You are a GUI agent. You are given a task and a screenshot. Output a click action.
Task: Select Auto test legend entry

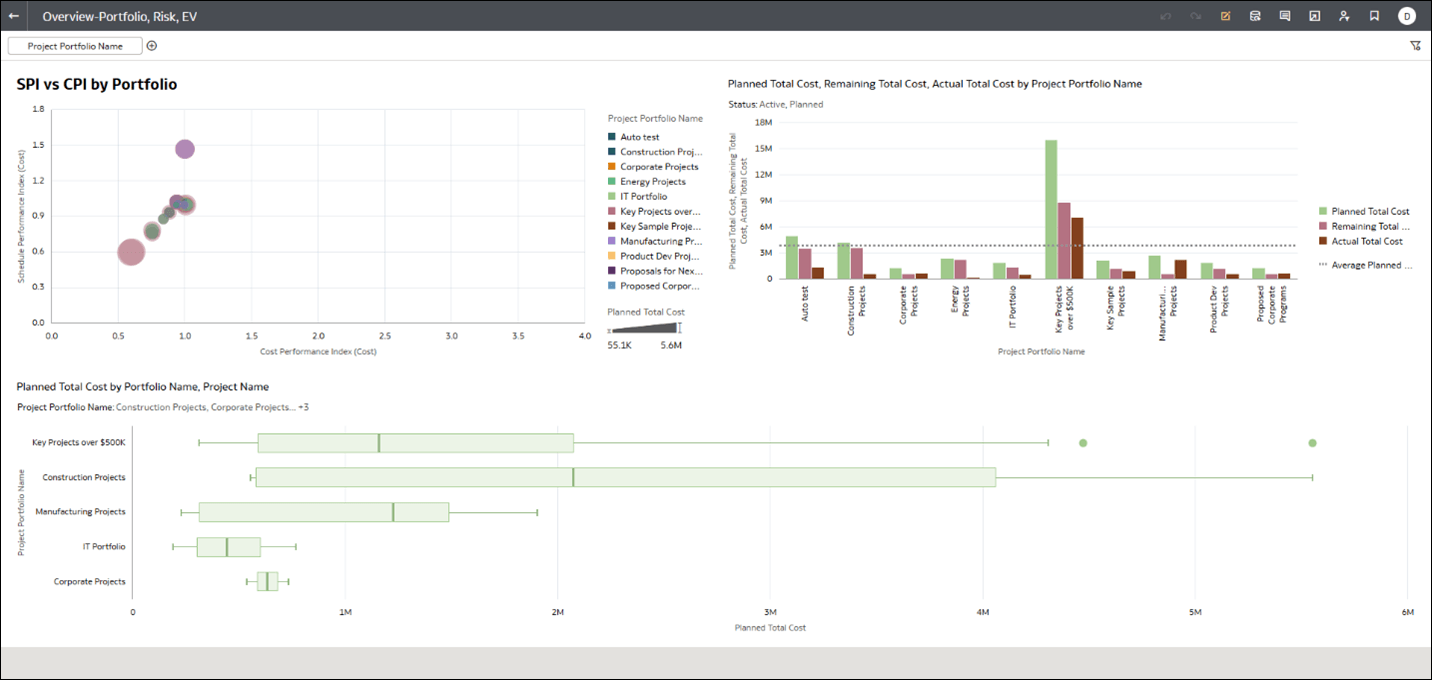(x=634, y=137)
